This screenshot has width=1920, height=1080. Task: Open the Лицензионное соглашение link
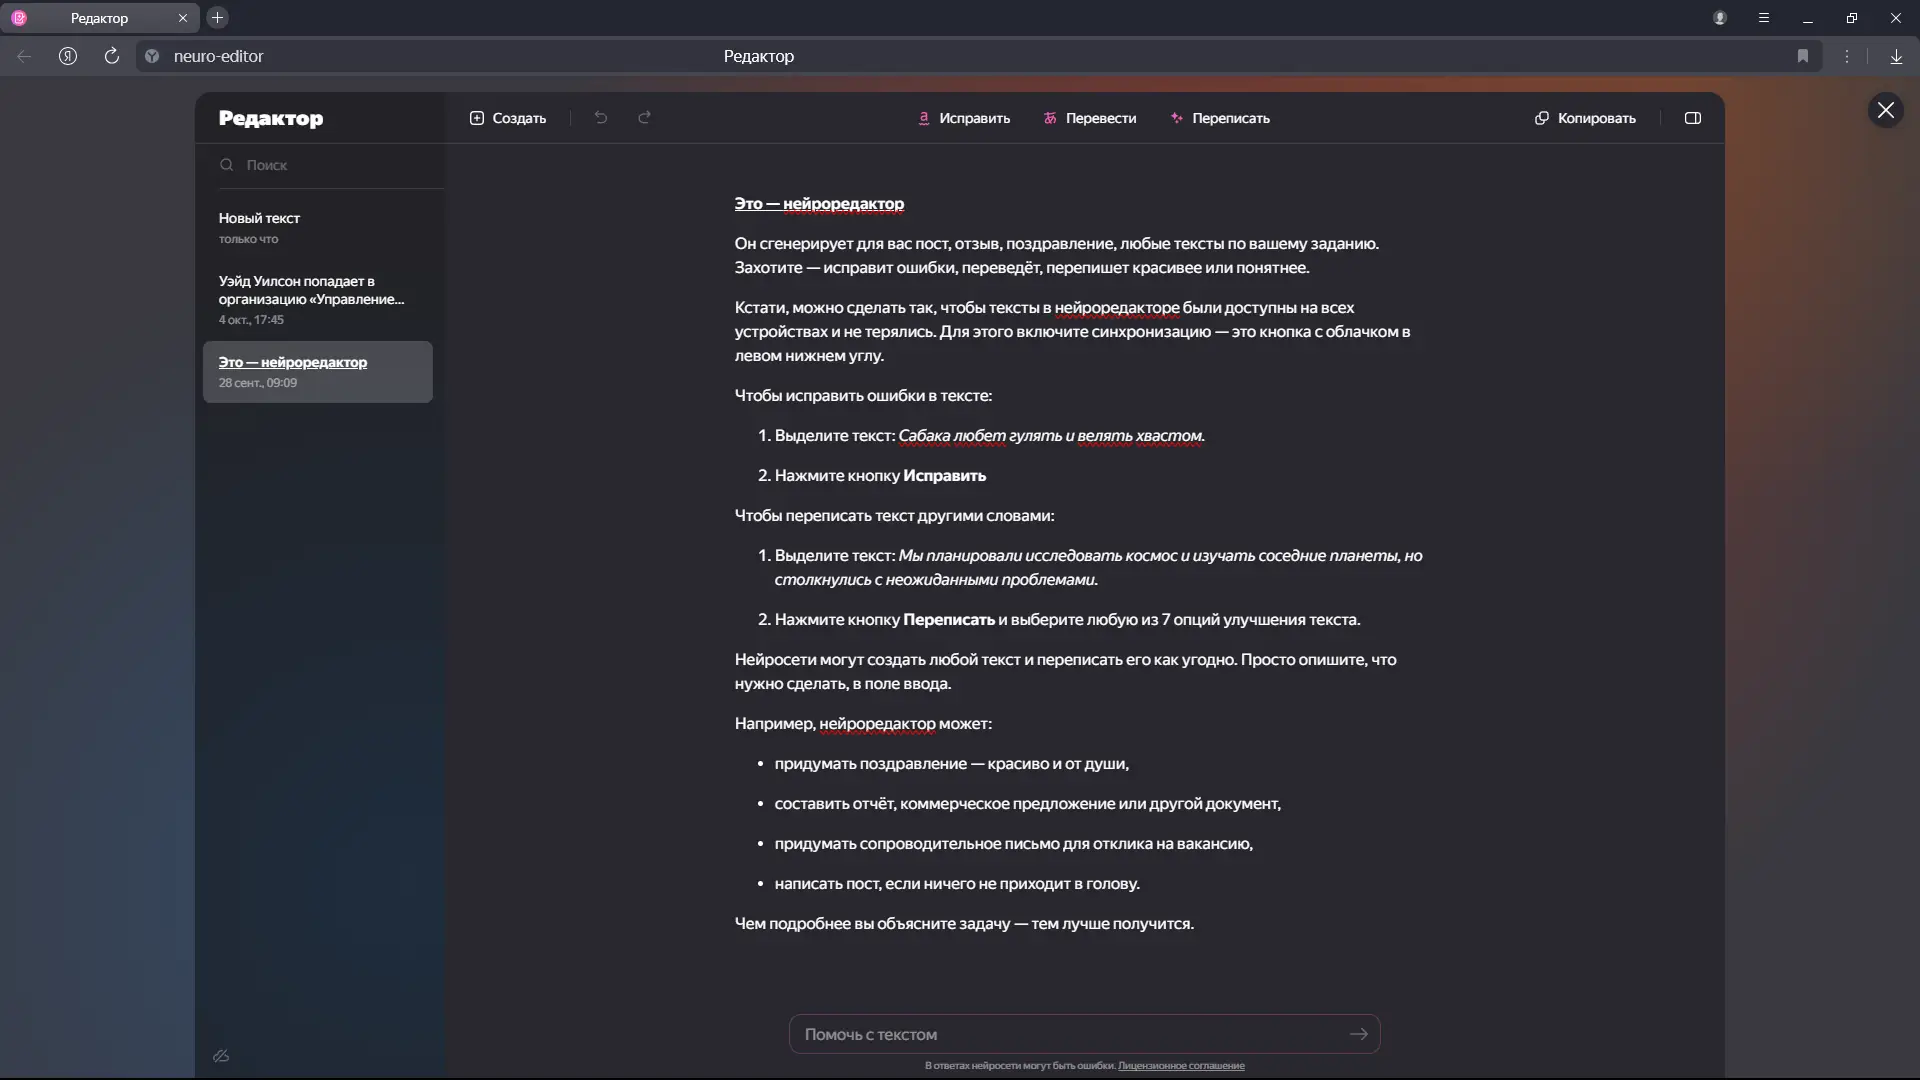coord(1181,1066)
